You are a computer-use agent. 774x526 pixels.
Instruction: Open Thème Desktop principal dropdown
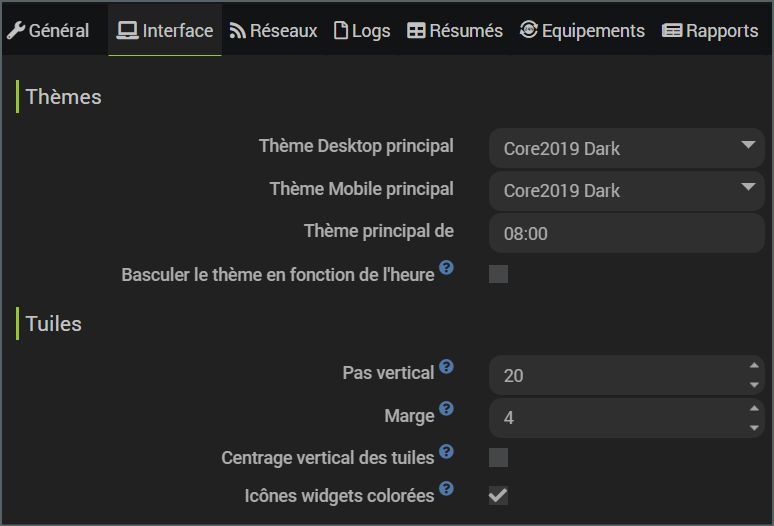[x=626, y=148]
